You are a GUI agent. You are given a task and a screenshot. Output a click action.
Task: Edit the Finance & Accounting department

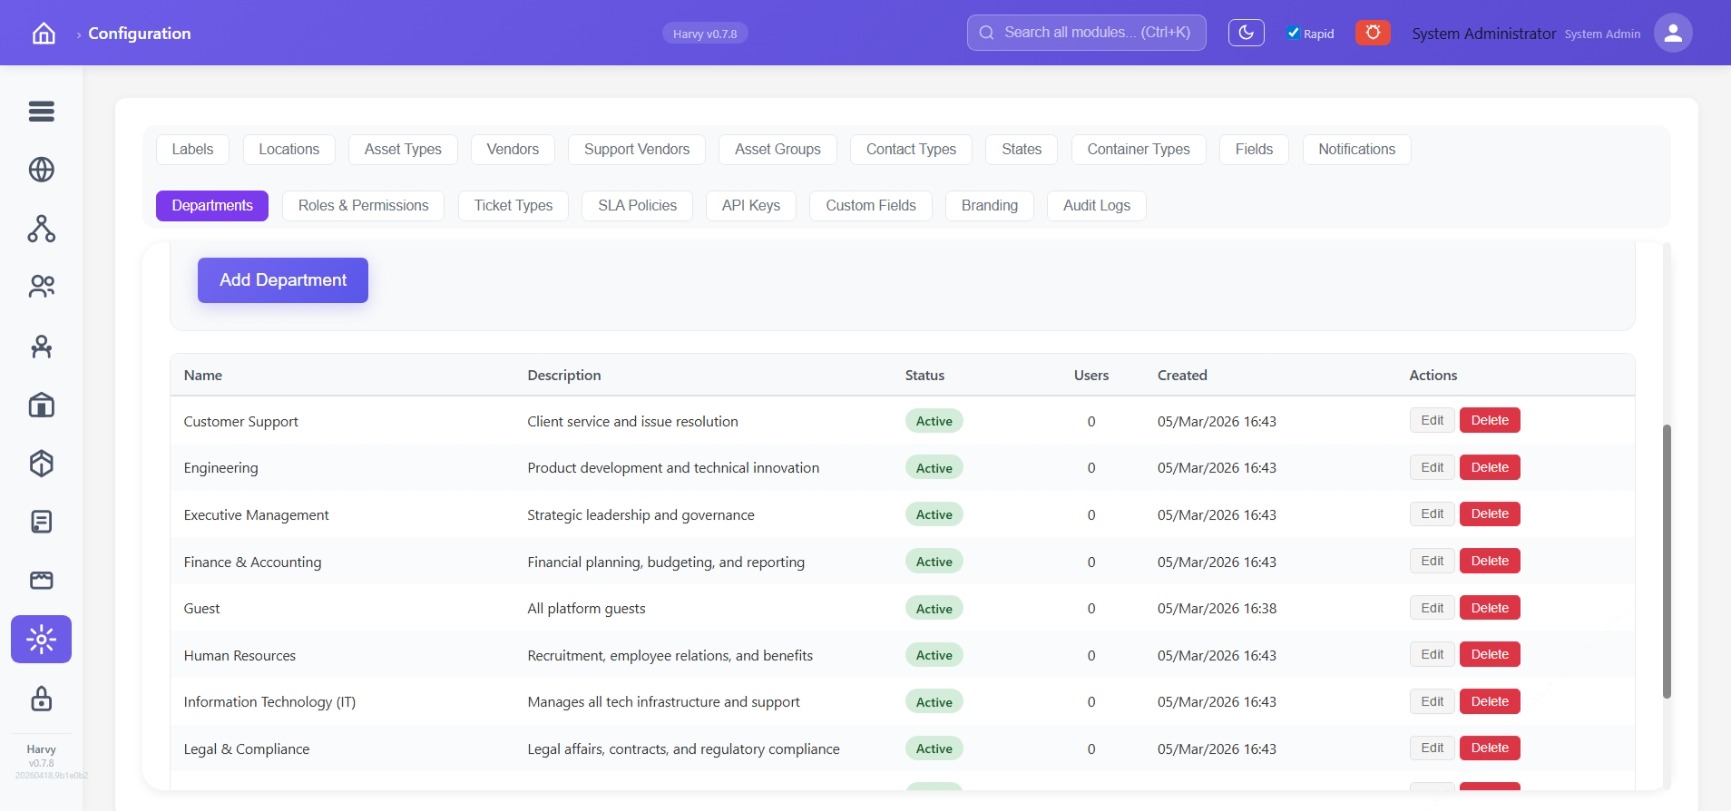1432,561
